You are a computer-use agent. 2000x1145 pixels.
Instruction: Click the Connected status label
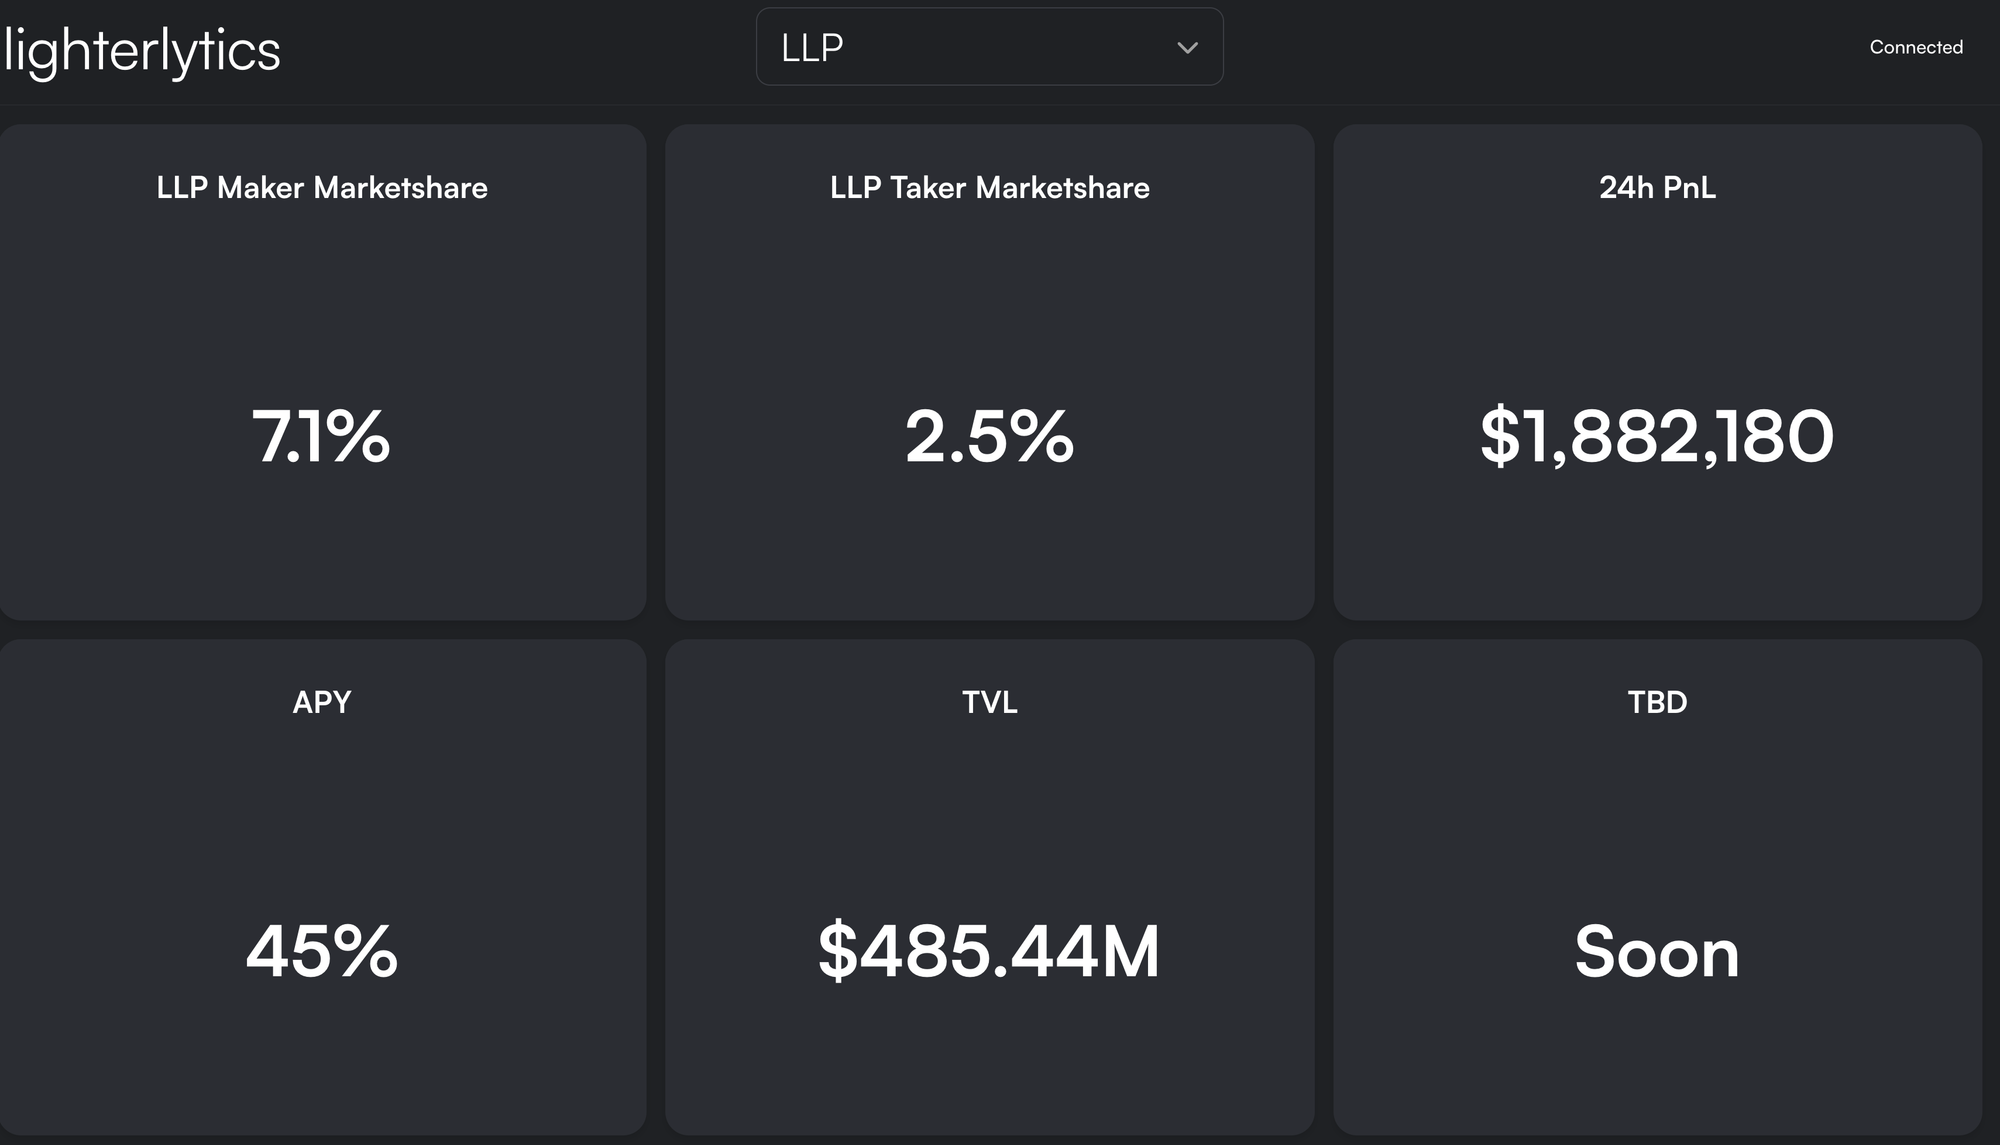pyautogui.click(x=1915, y=47)
